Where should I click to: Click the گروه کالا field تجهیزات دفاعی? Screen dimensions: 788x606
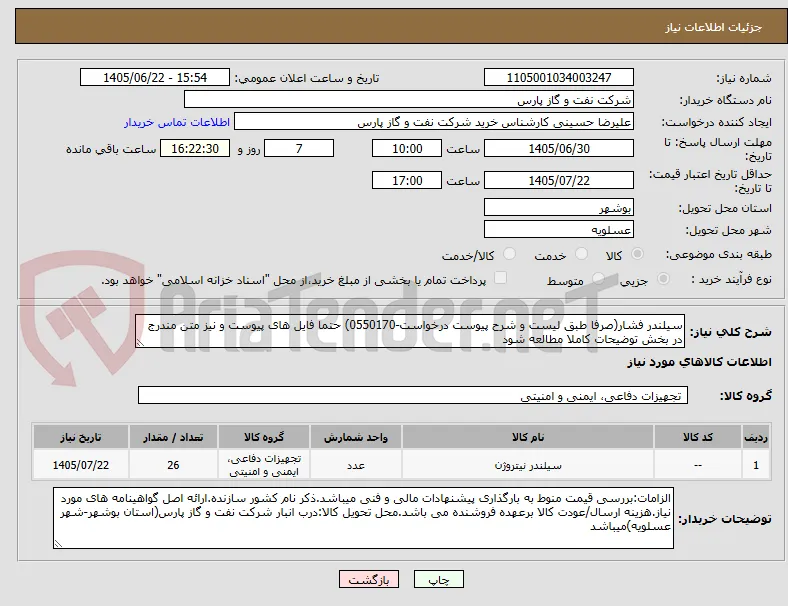413,395
